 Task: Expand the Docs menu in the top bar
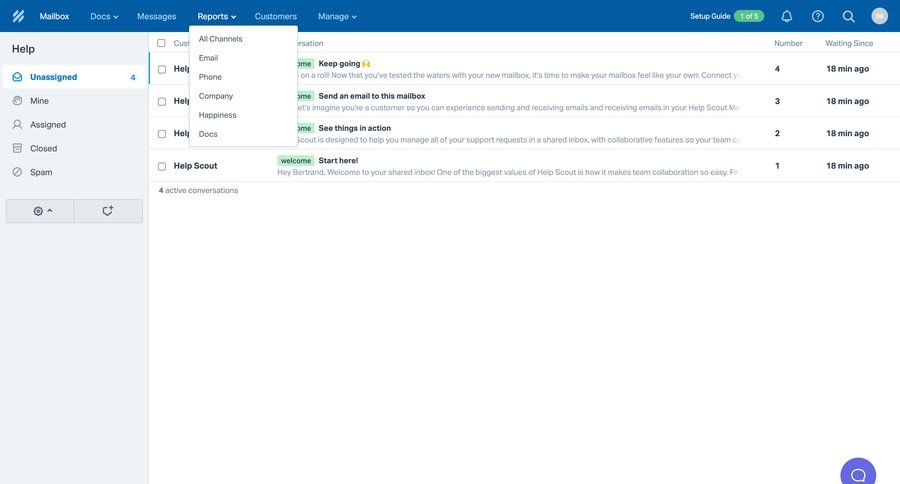[x=104, y=16]
